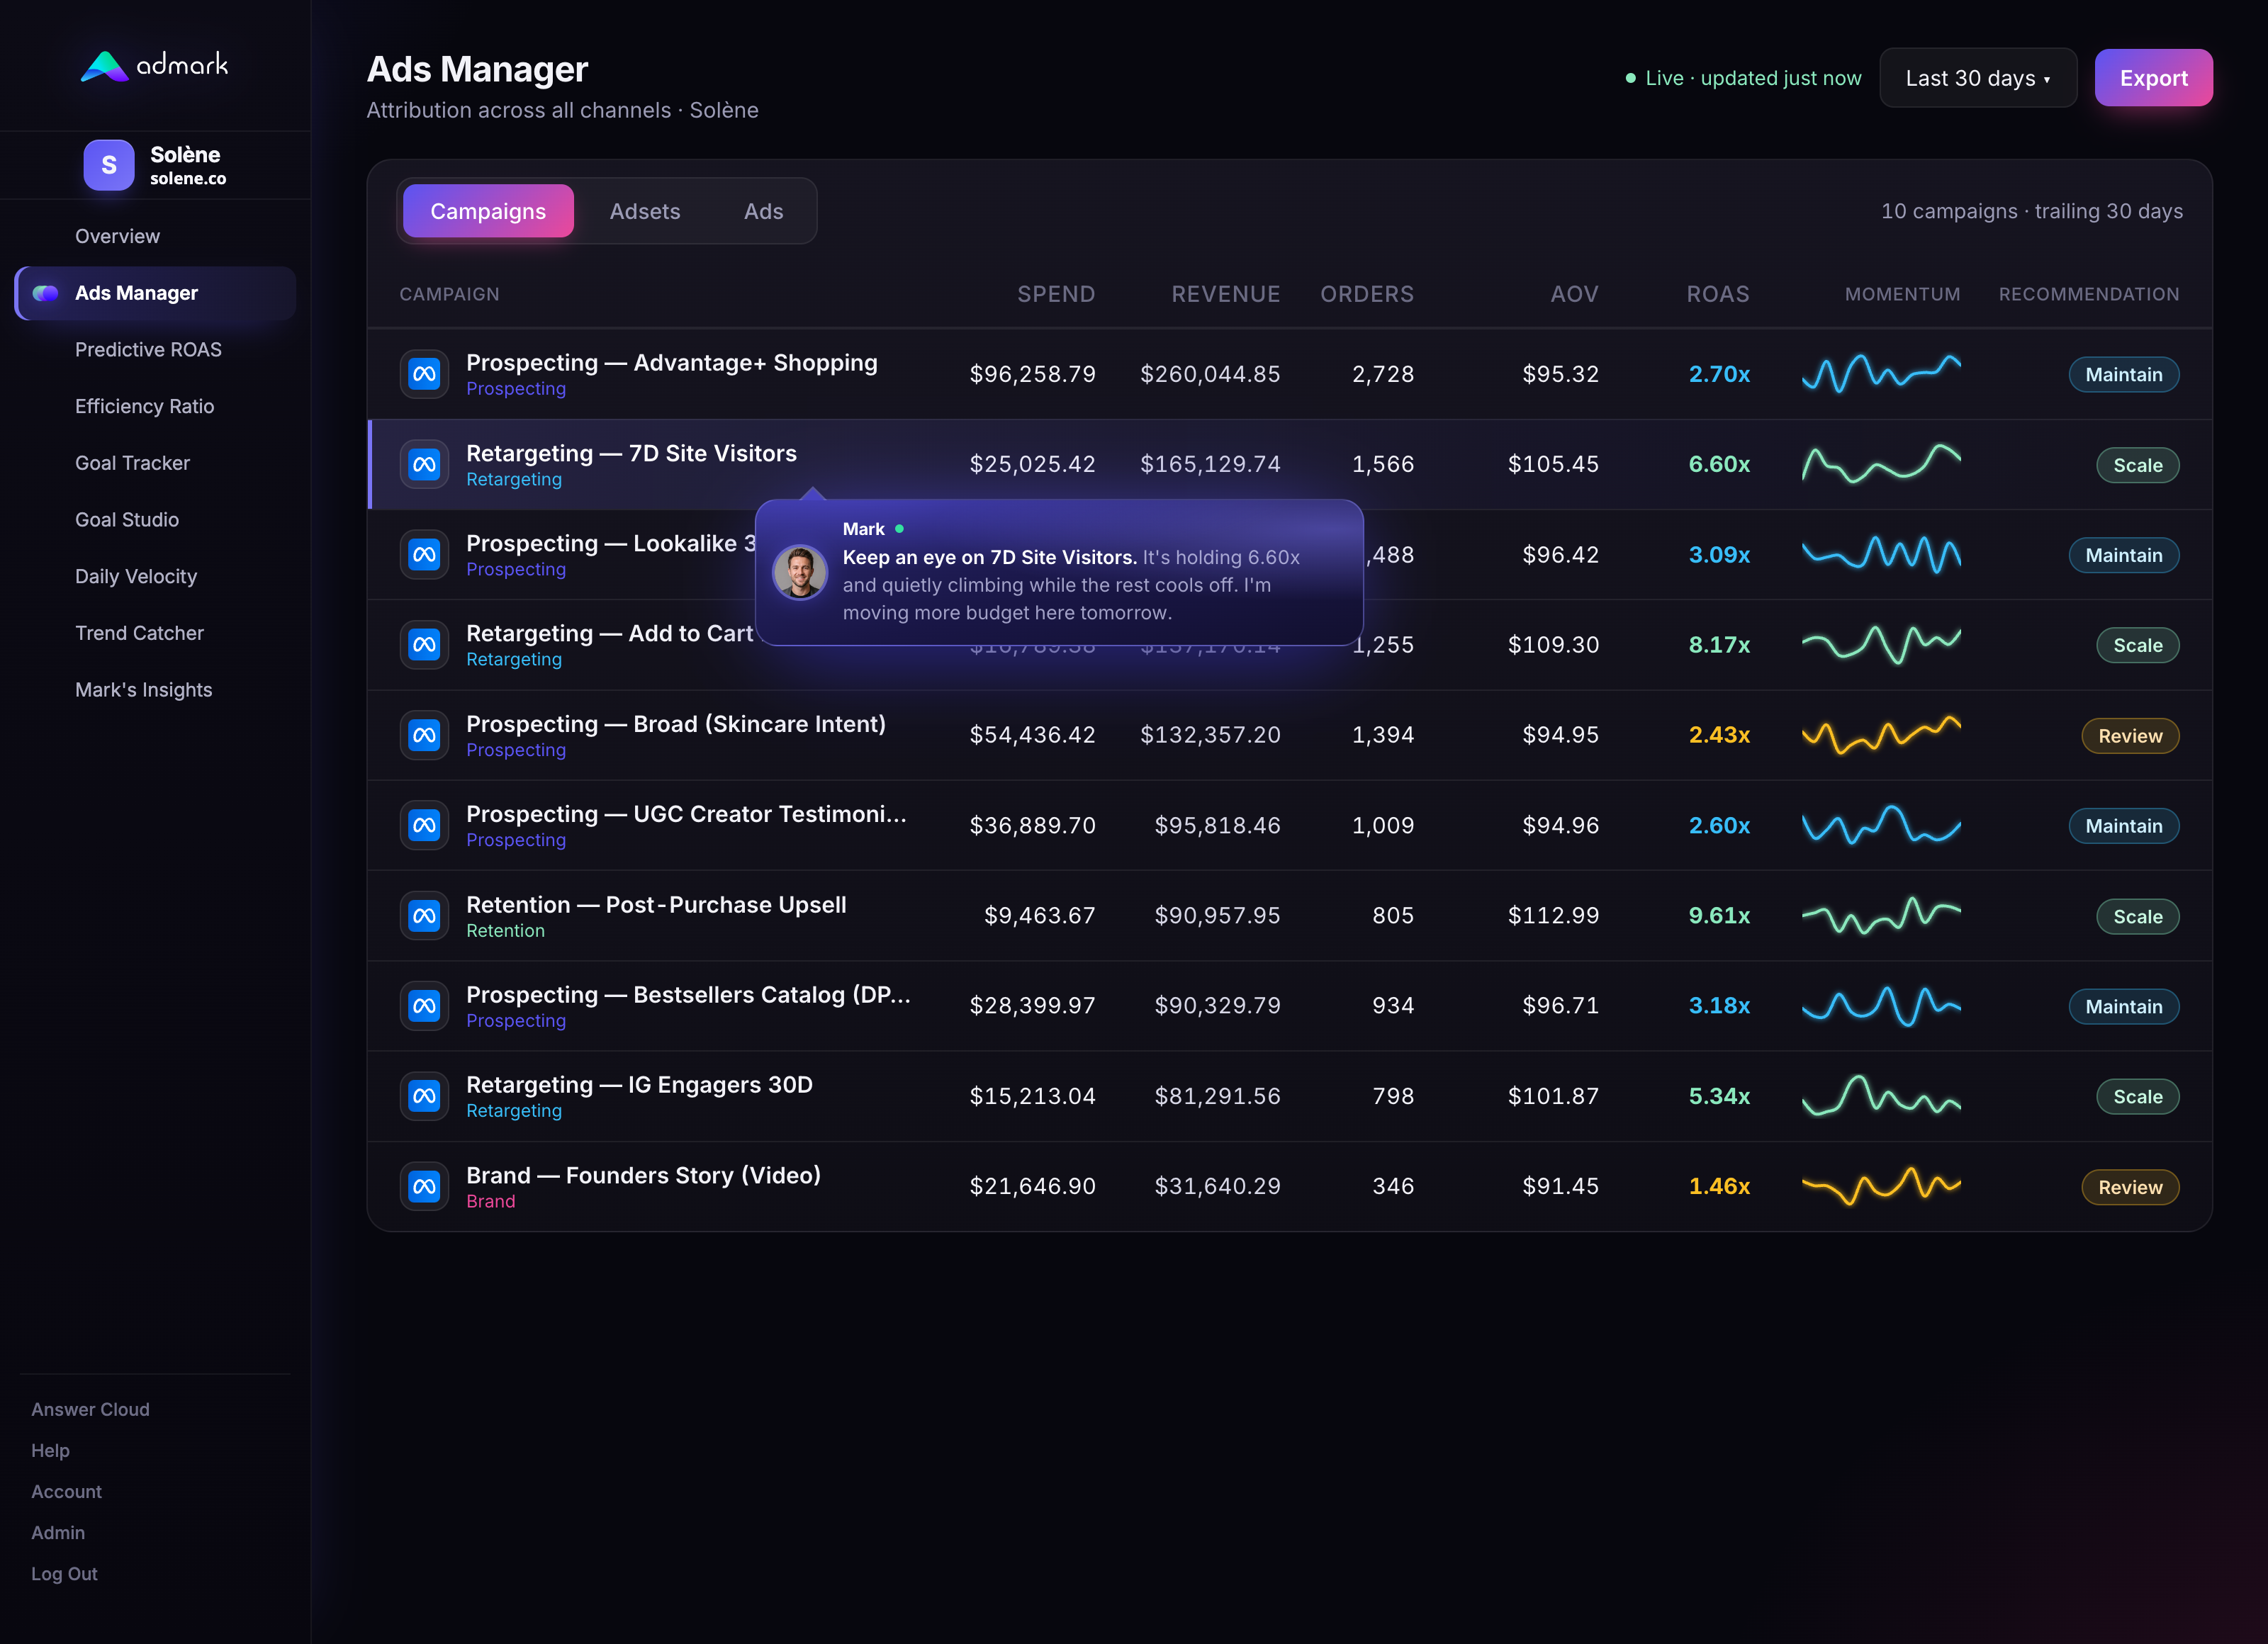
Task: Click the Scale badge for 7D Site Visitors
Action: [x=2137, y=465]
